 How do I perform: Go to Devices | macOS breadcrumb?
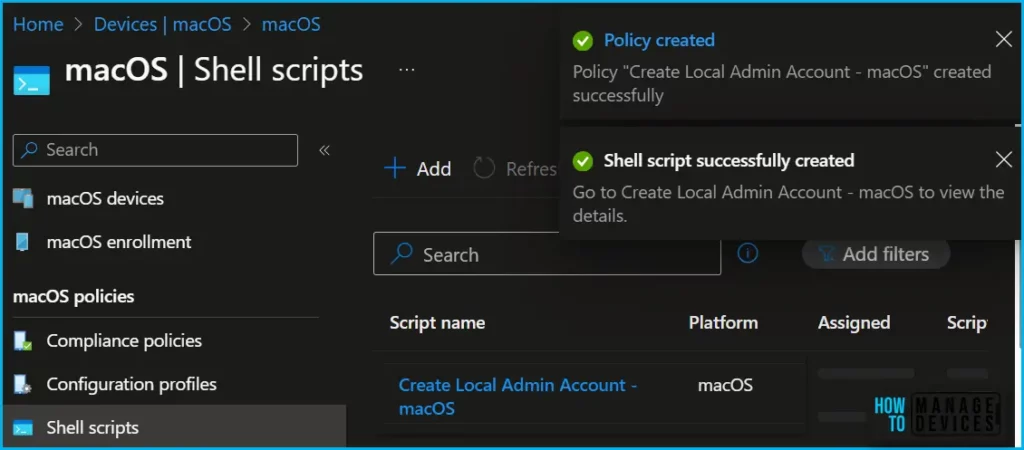(x=163, y=25)
